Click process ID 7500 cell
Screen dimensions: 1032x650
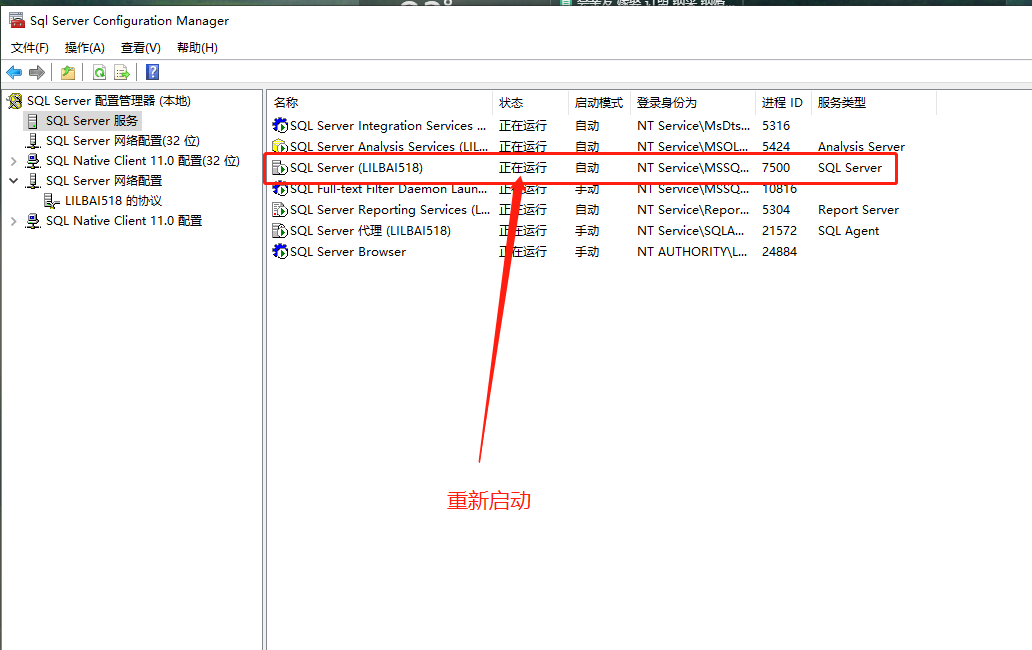coord(776,168)
